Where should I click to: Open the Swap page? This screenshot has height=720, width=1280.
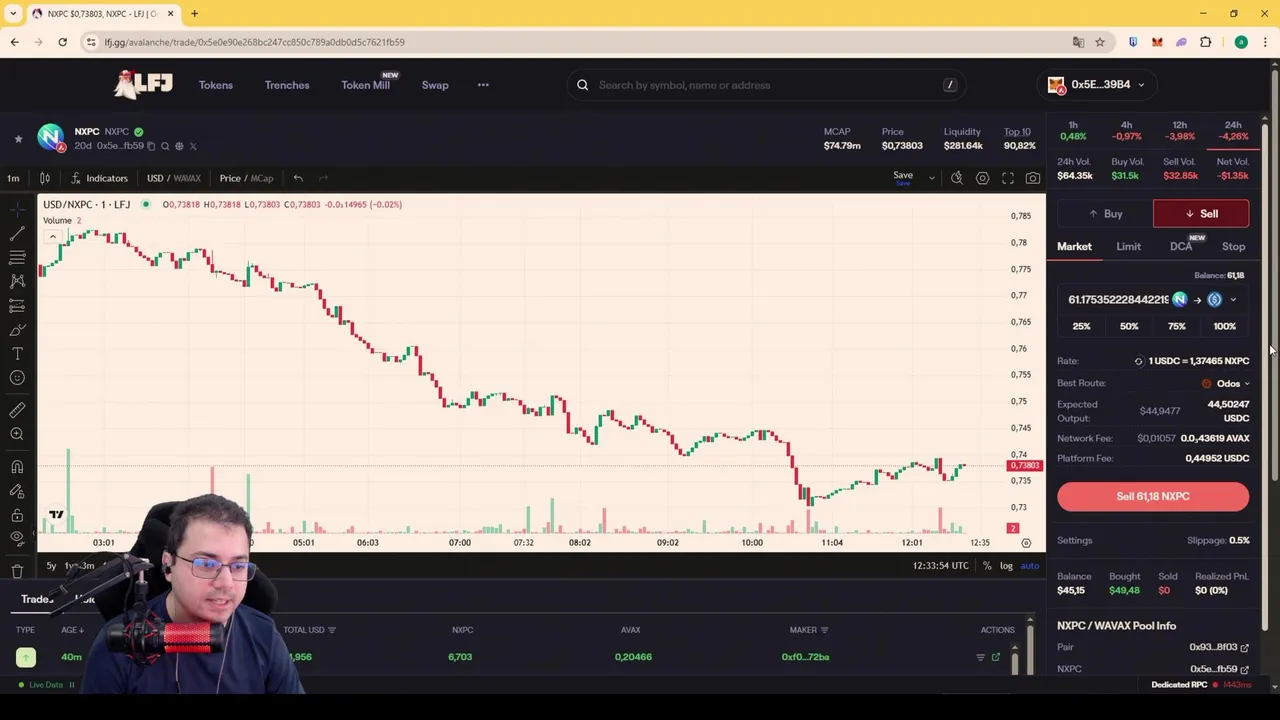(x=435, y=85)
